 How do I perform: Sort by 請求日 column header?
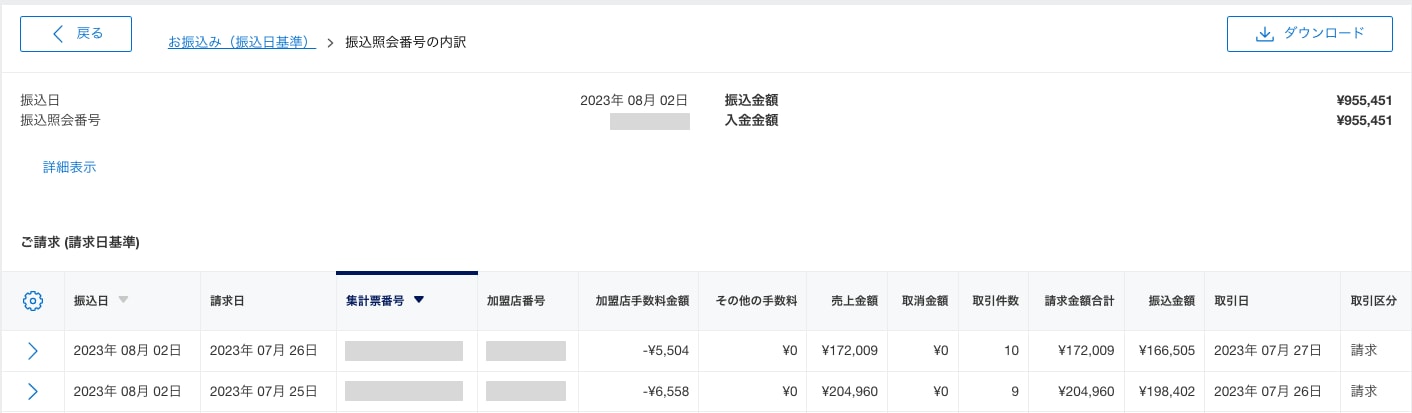point(227,300)
